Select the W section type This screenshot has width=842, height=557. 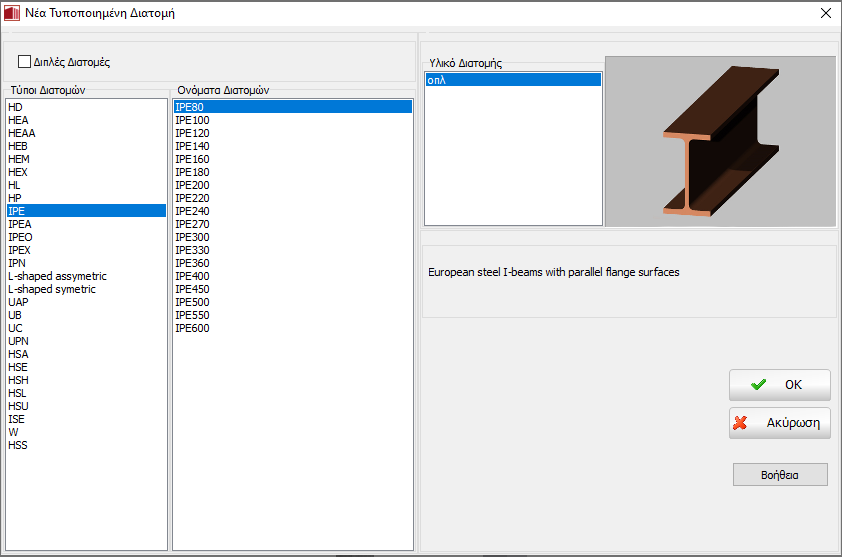pos(13,432)
